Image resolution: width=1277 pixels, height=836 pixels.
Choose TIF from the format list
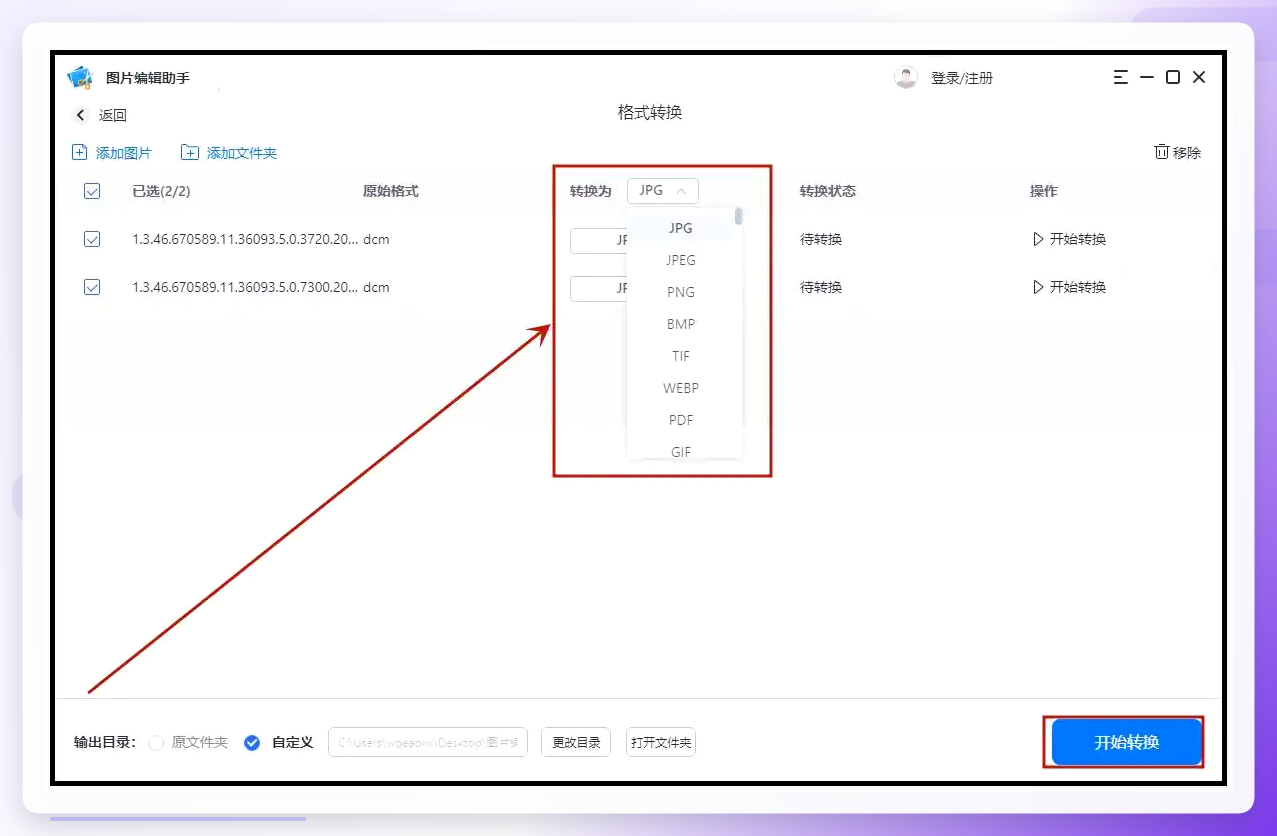[x=681, y=356]
